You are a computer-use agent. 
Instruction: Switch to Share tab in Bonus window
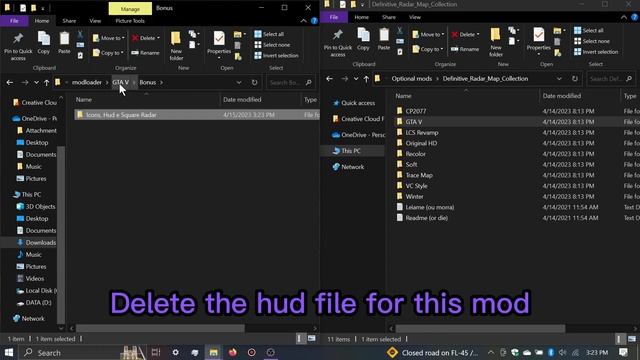pyautogui.click(x=69, y=21)
